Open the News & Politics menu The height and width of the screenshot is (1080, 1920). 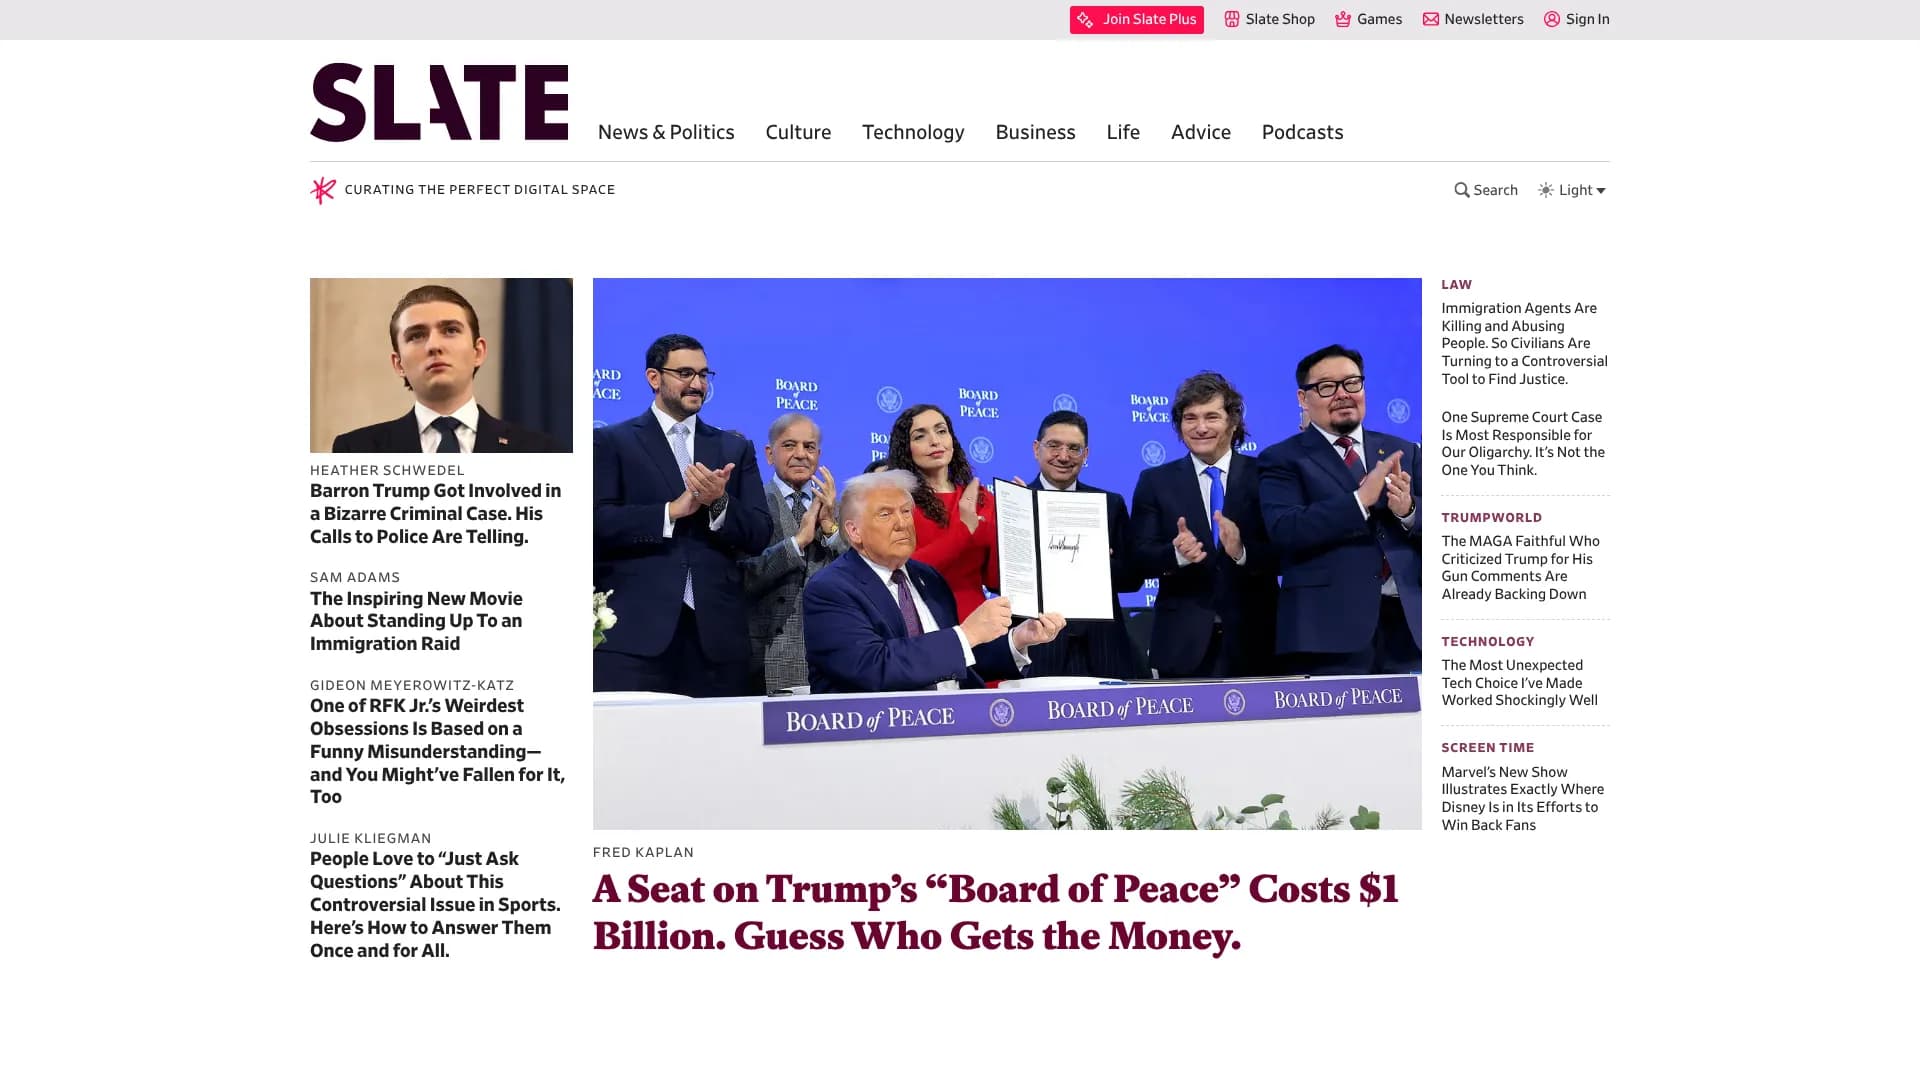point(666,132)
